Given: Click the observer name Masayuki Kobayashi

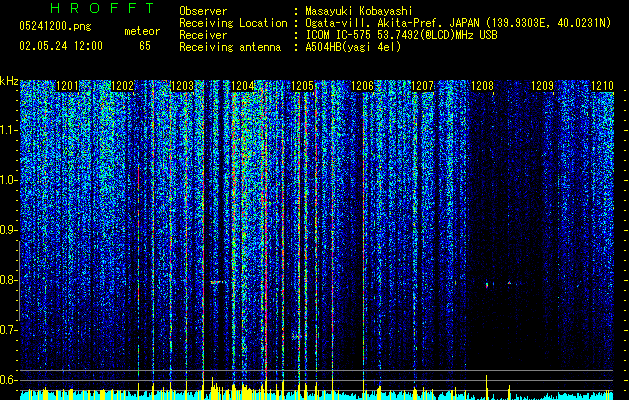Looking at the screenshot, I should tap(359, 11).
